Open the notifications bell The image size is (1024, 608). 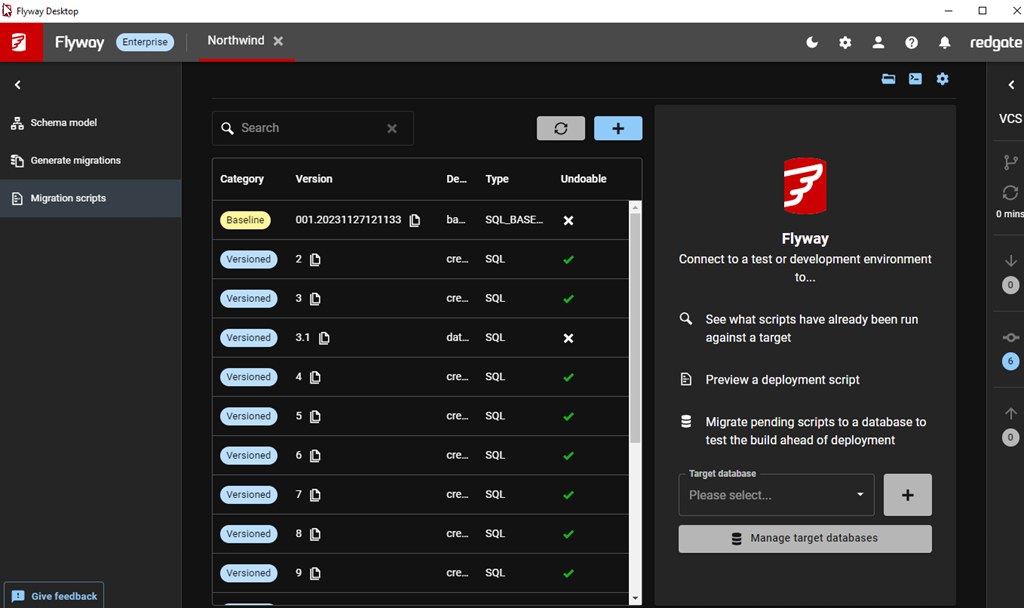tap(944, 43)
